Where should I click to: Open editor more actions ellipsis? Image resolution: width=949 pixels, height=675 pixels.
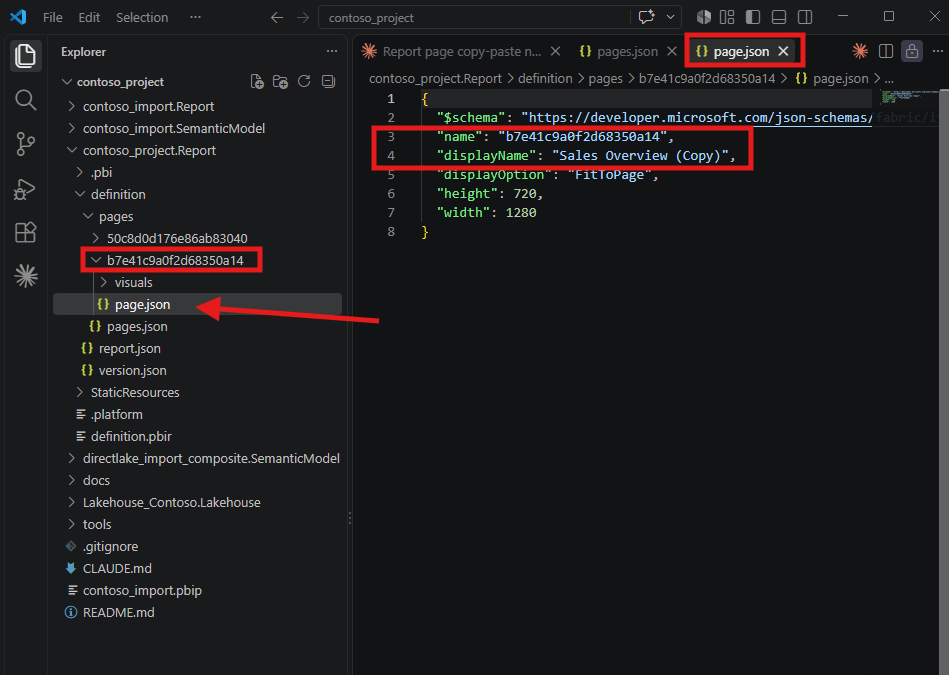pyautogui.click(x=938, y=51)
